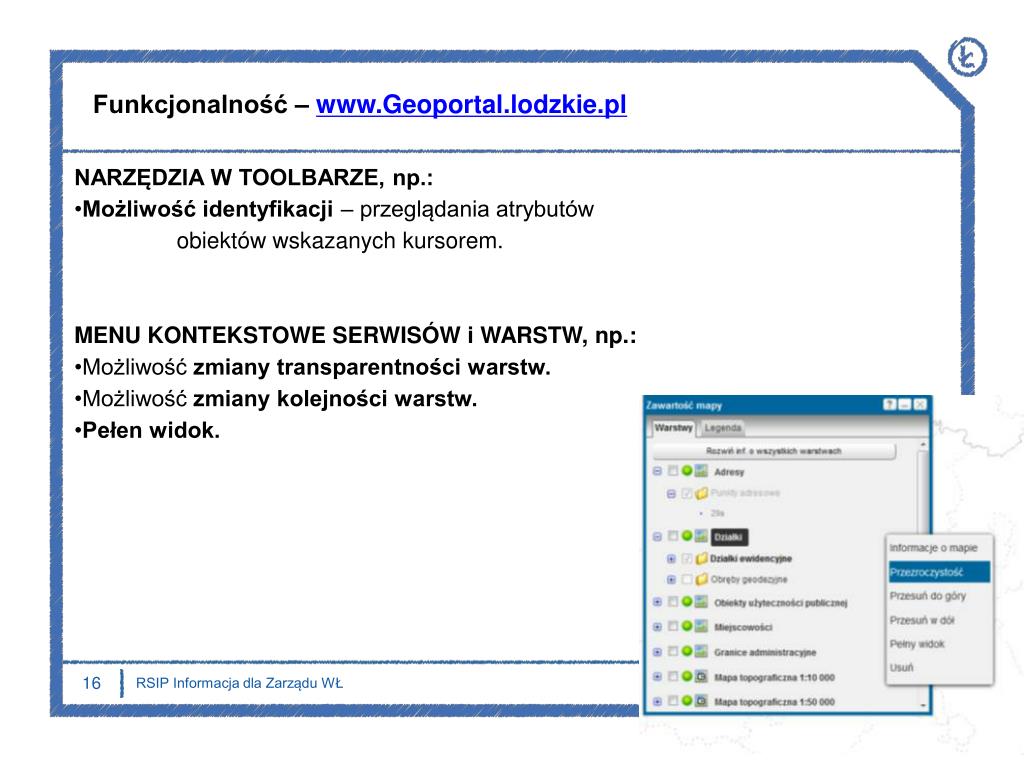
Task: Switch to the Warstwy tab
Action: pos(673,428)
